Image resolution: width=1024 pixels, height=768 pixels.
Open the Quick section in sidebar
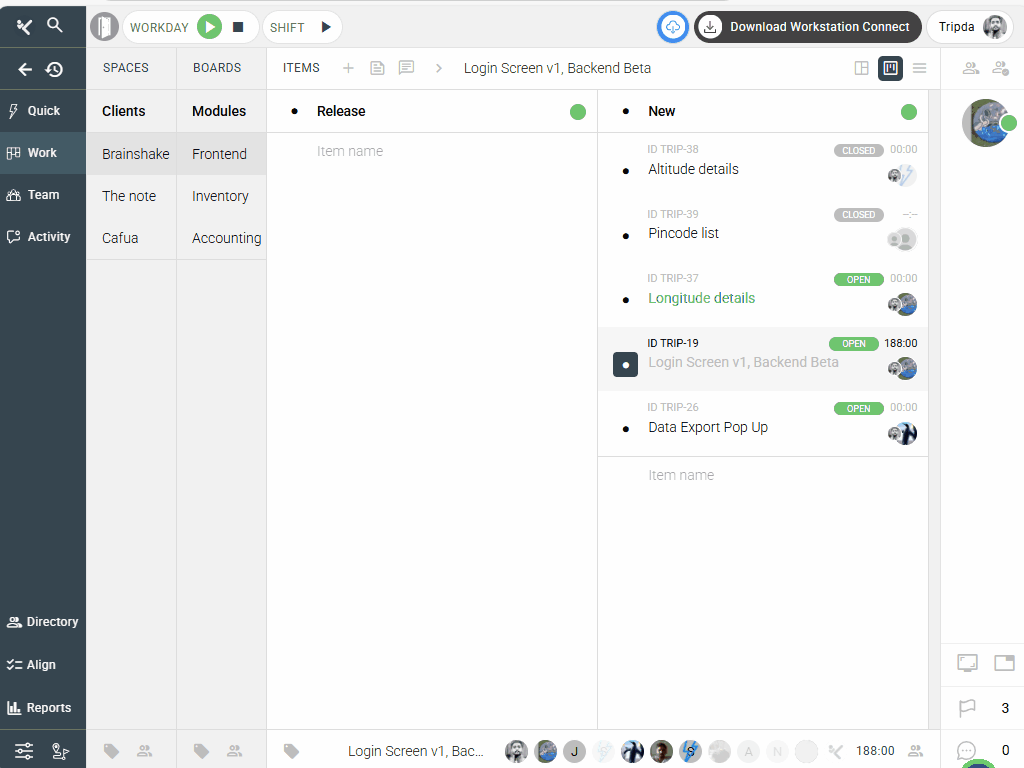tap(43, 111)
